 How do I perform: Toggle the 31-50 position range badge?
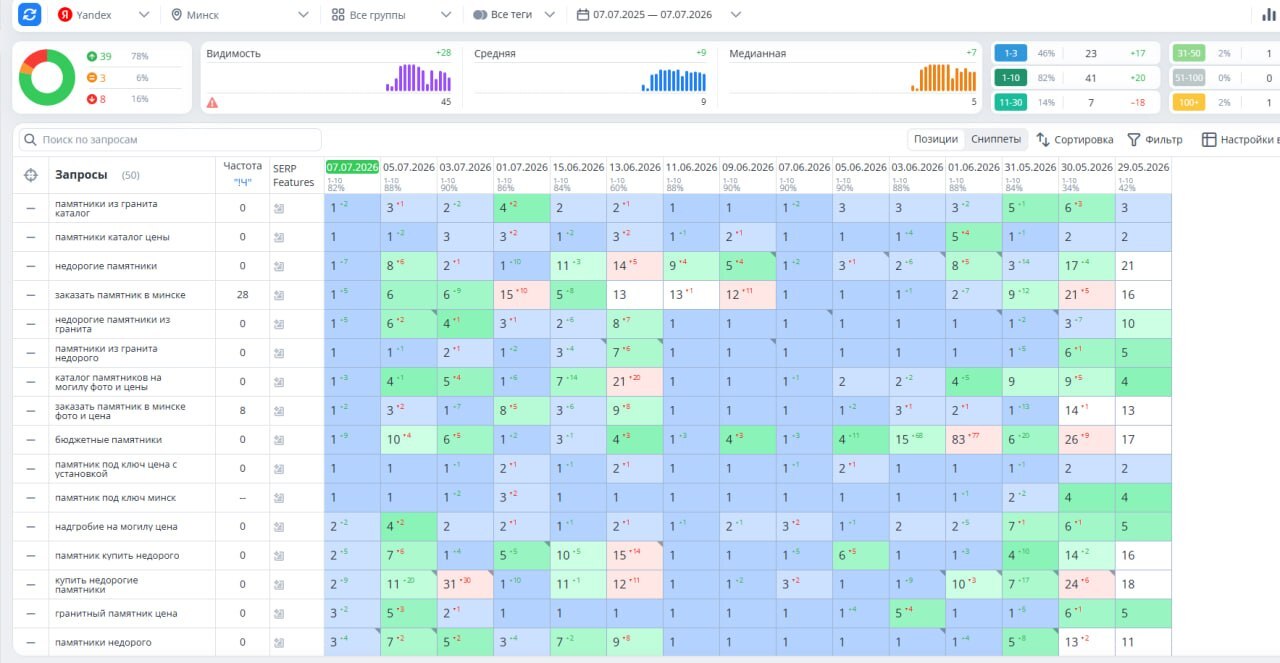pyautogui.click(x=1188, y=53)
